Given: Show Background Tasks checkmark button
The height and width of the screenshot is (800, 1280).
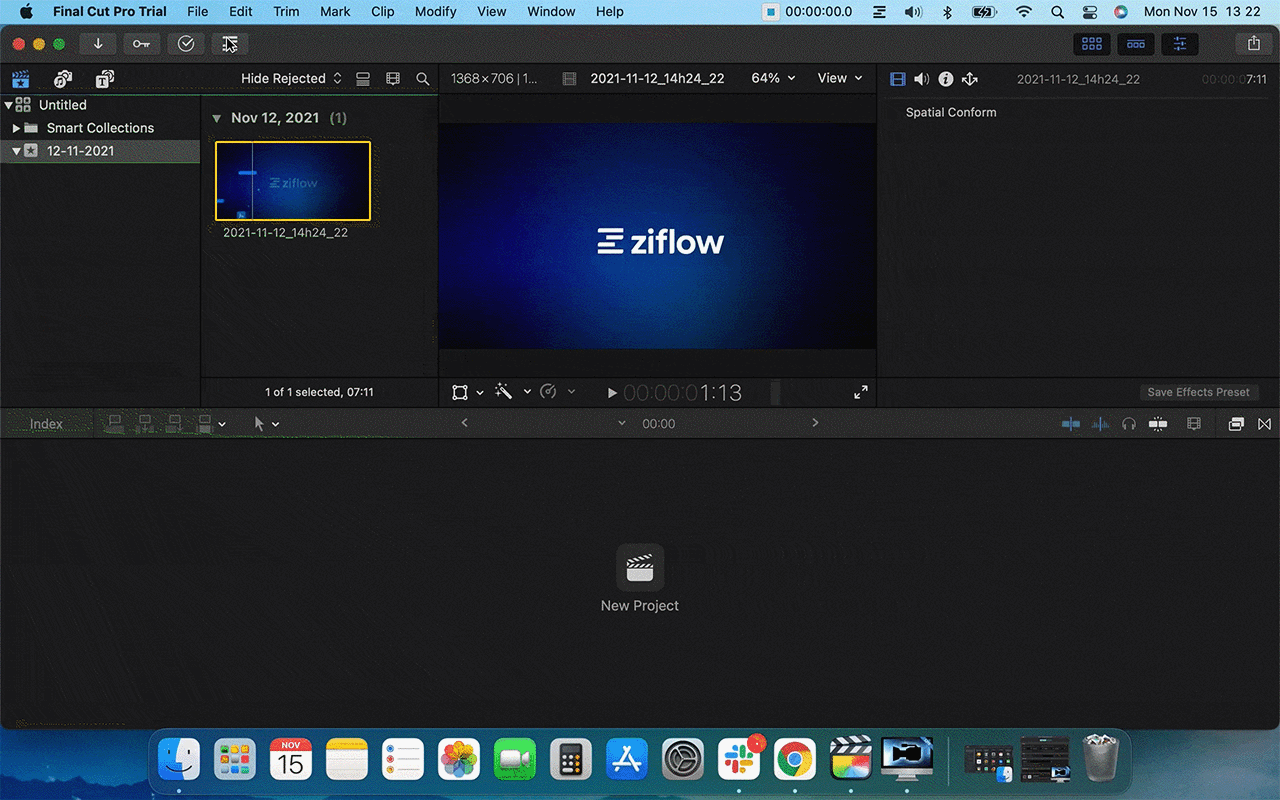Looking at the screenshot, I should 186,44.
